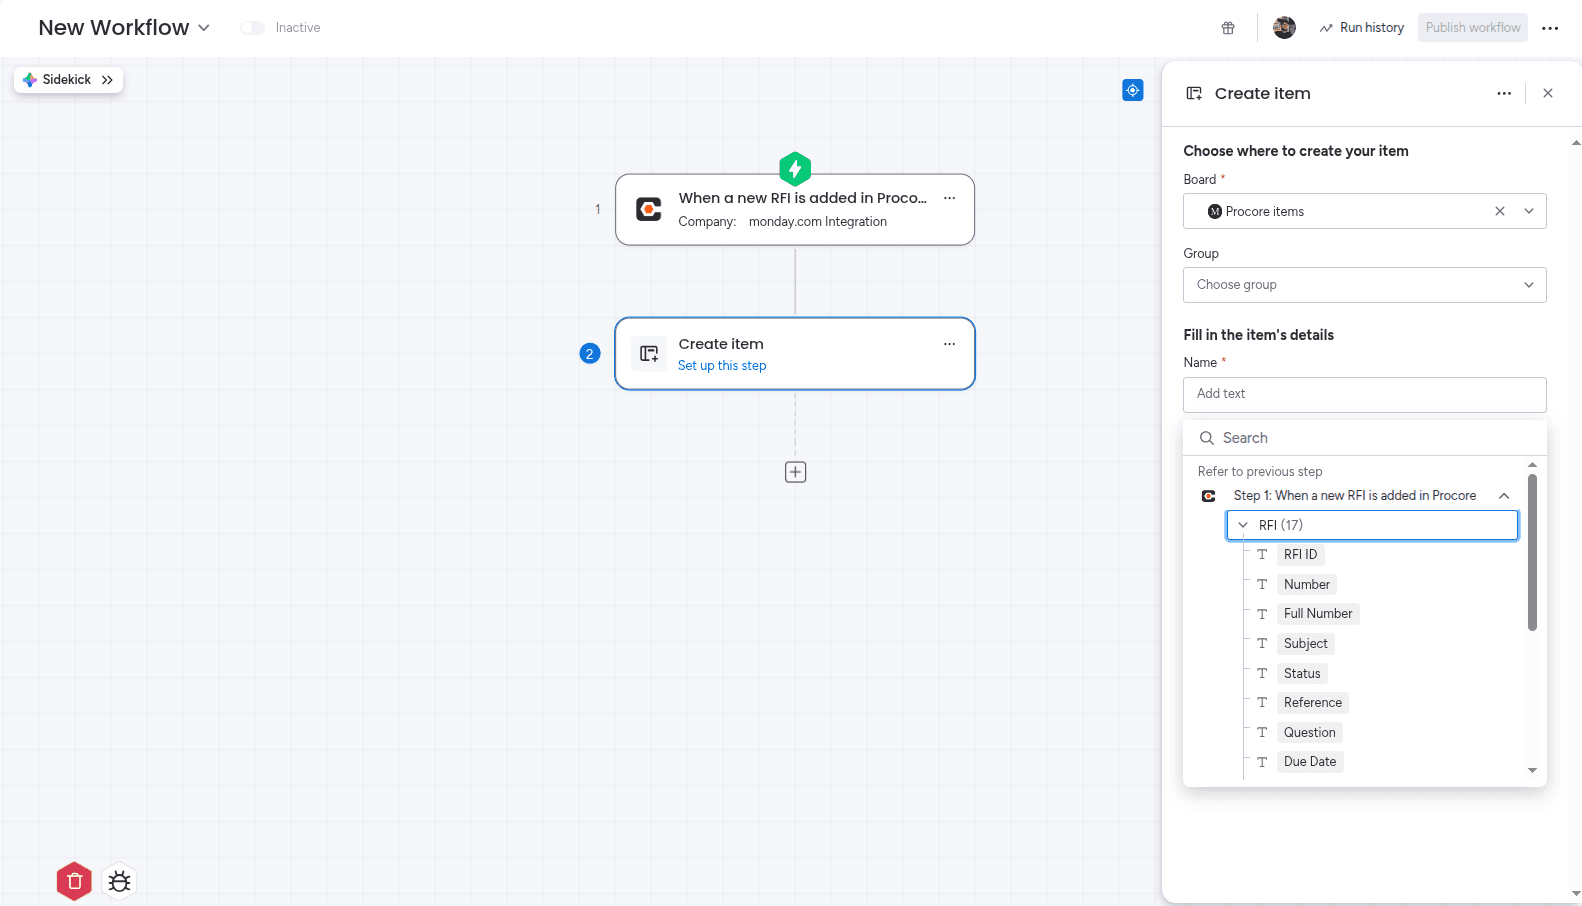
Task: Select the trigger step card
Action: [x=795, y=209]
